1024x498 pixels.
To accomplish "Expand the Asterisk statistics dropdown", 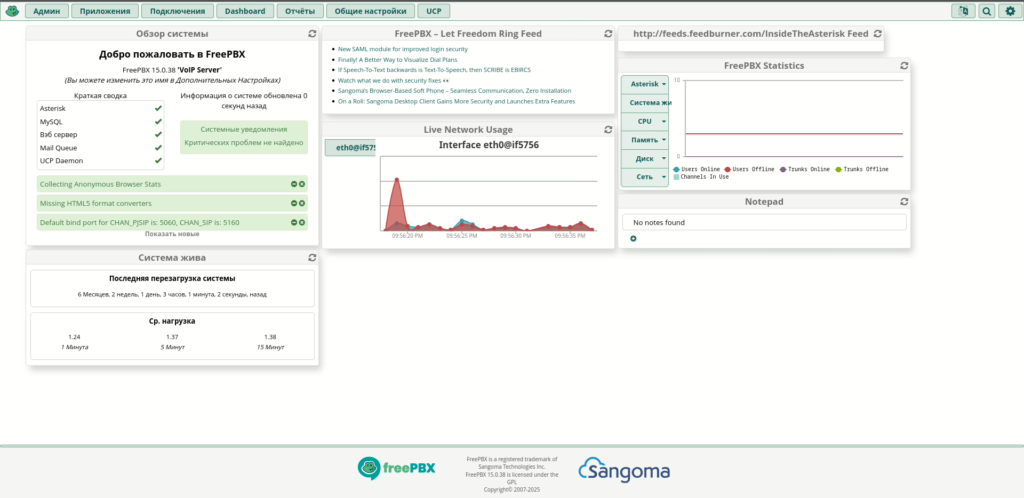I will pyautogui.click(x=645, y=84).
